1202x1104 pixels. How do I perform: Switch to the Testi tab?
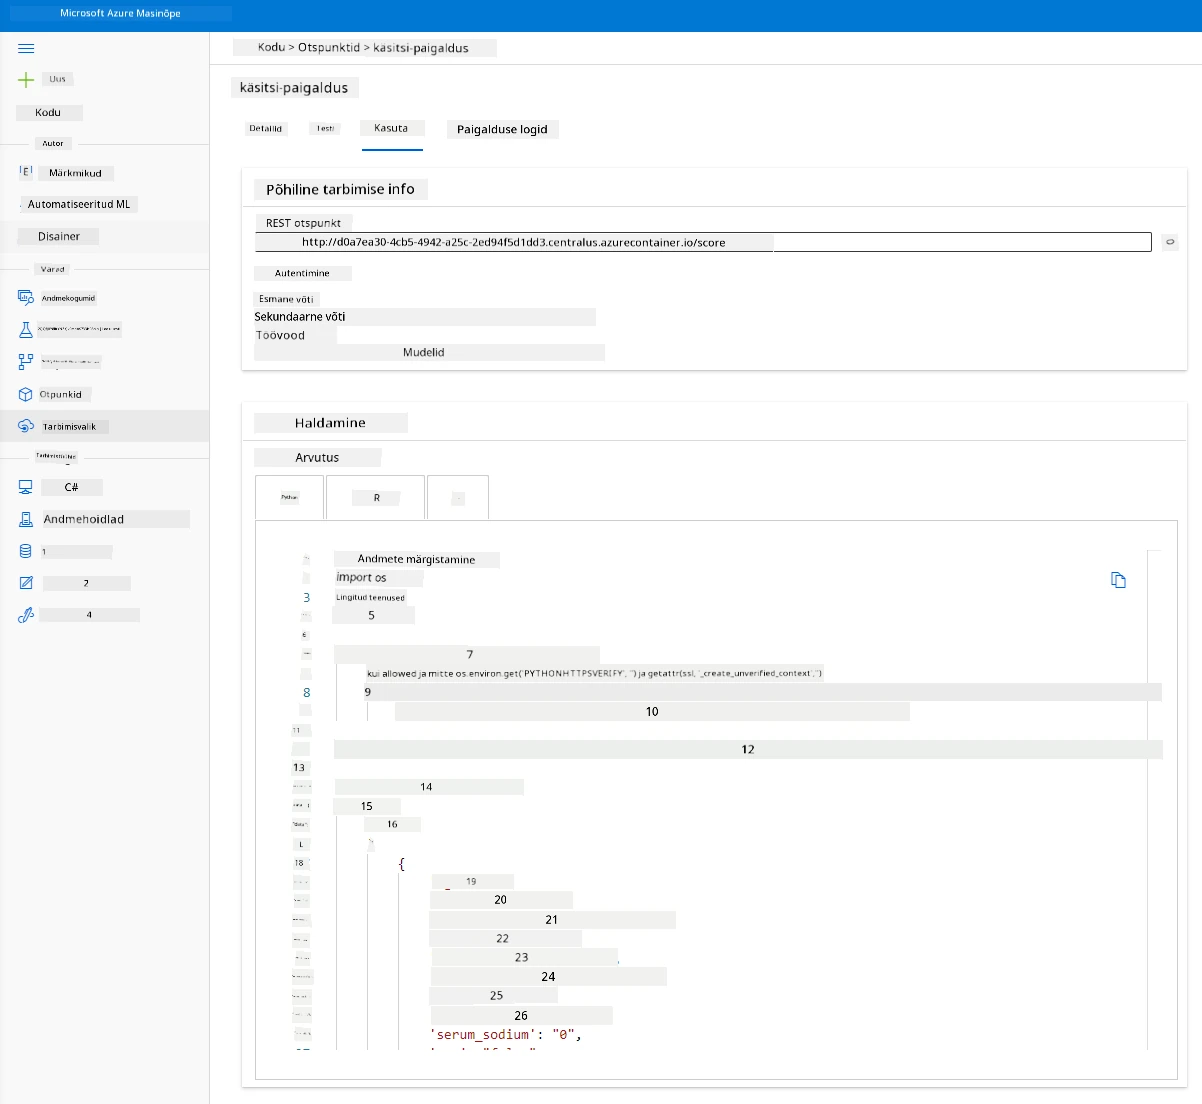(x=326, y=128)
